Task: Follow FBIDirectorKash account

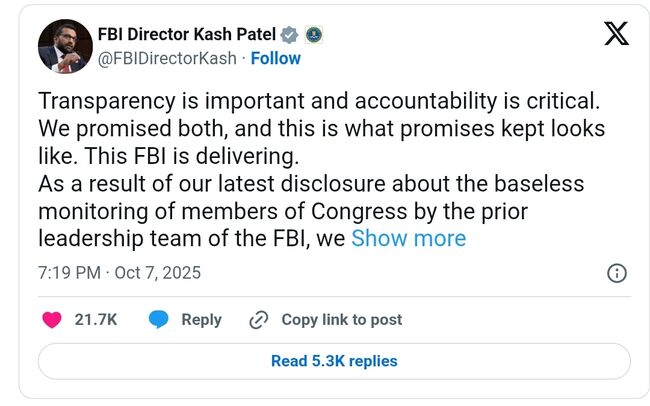Action: pos(275,58)
